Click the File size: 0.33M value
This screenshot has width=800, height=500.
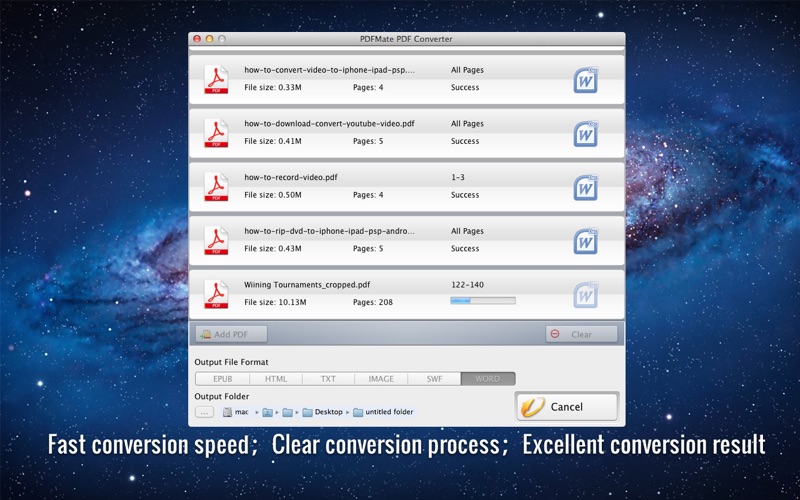tap(273, 87)
